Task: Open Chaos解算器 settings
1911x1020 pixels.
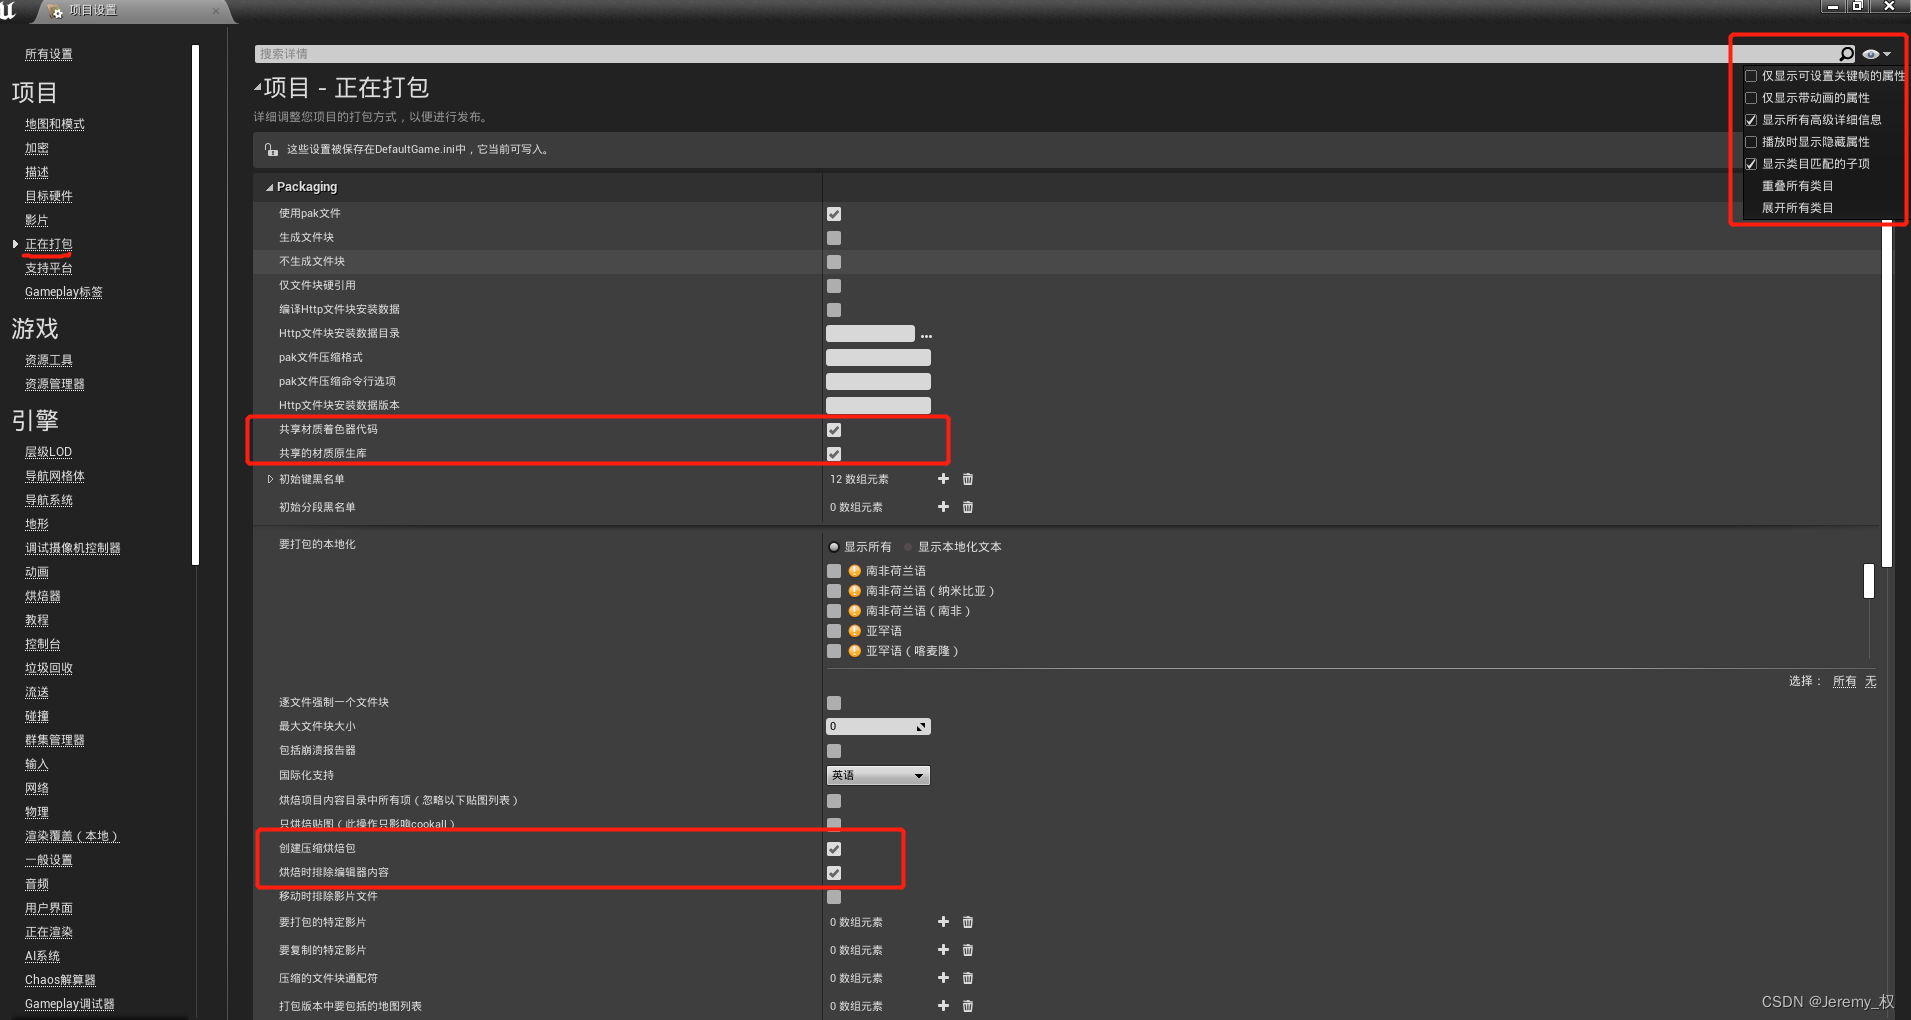Action: (x=60, y=980)
